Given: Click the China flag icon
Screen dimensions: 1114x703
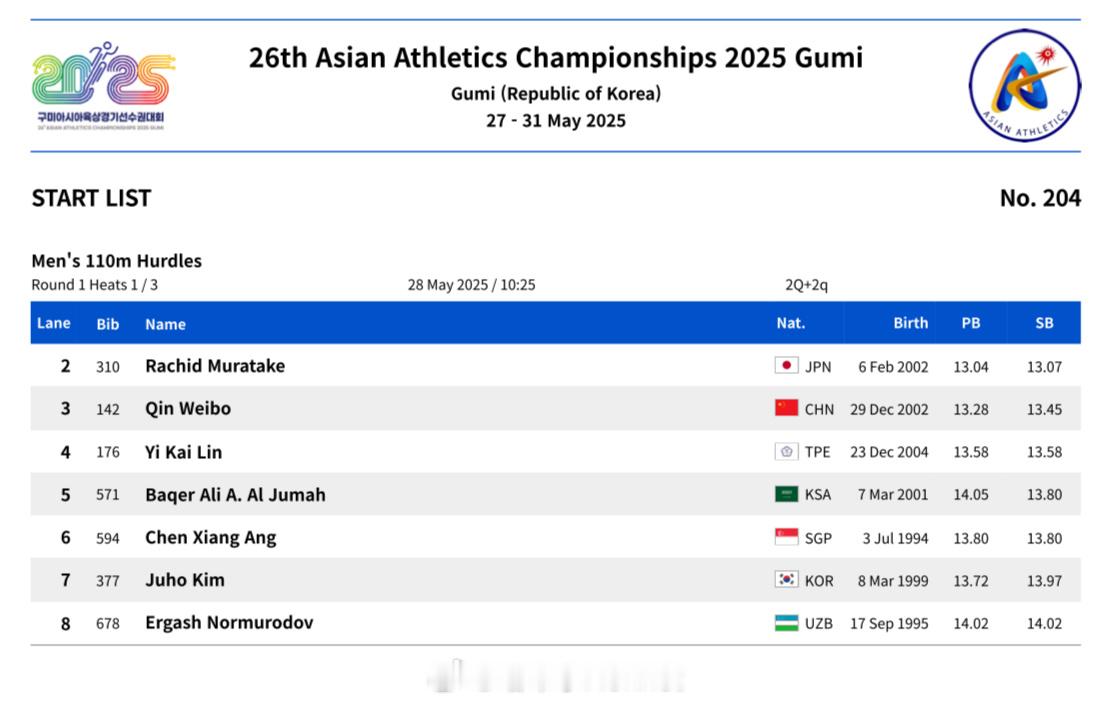Looking at the screenshot, I should (786, 408).
